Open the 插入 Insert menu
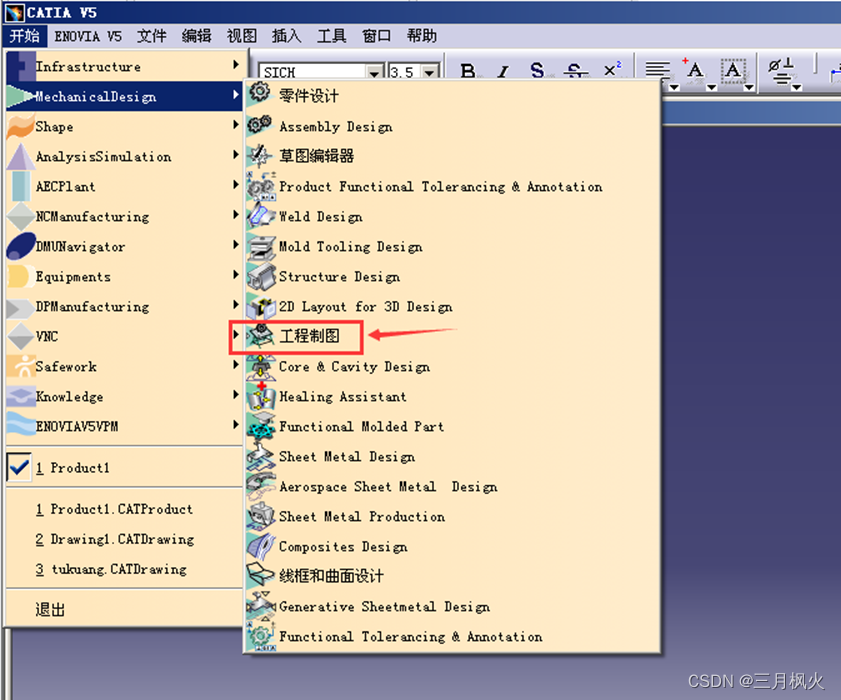This screenshot has height=700, width=841. pos(286,36)
